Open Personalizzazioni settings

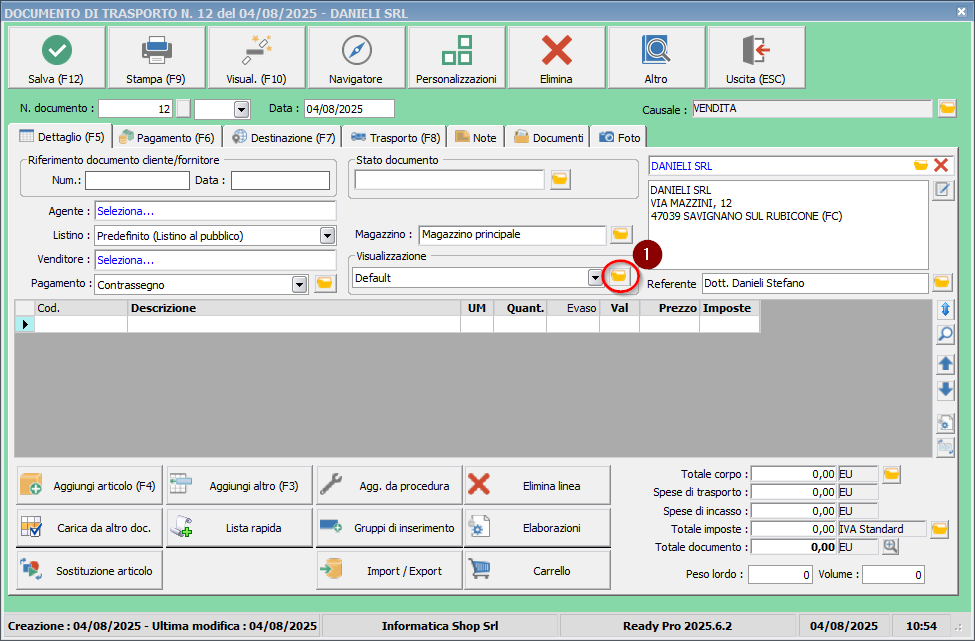click(456, 58)
